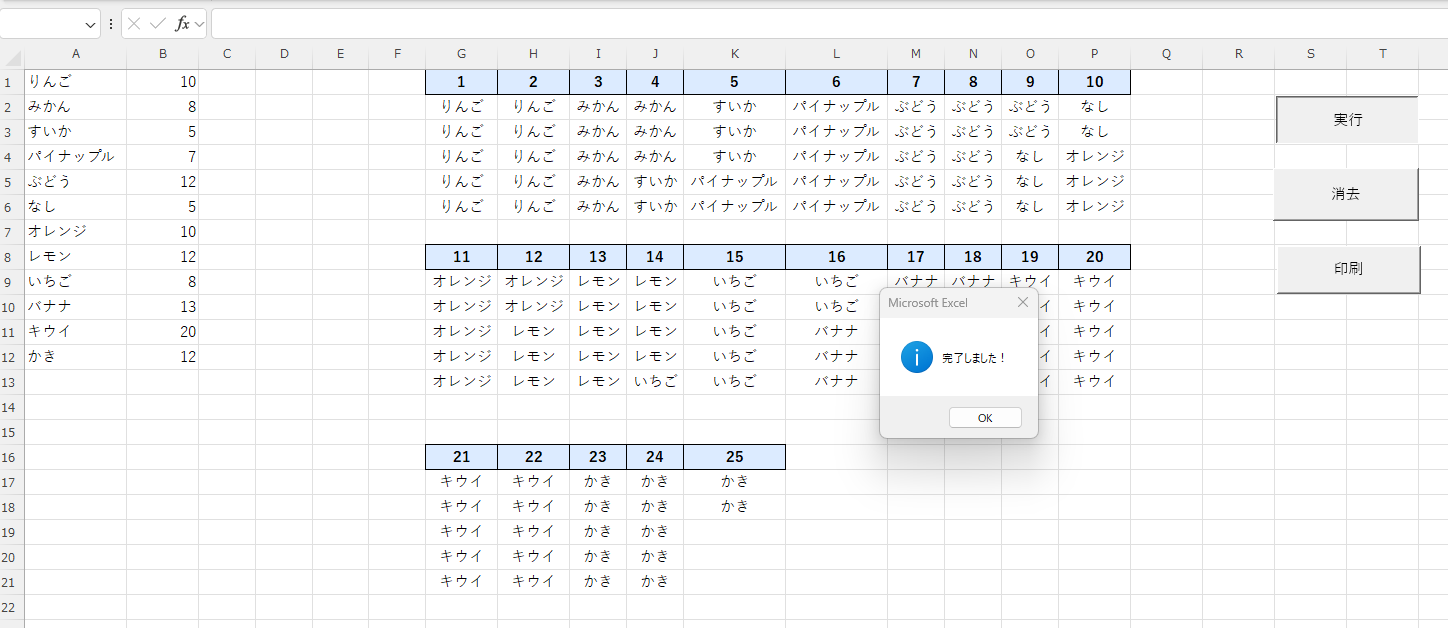This screenshot has height=628, width=1448.
Task: Click the formula bar enter checkmark icon
Action: 157,24
